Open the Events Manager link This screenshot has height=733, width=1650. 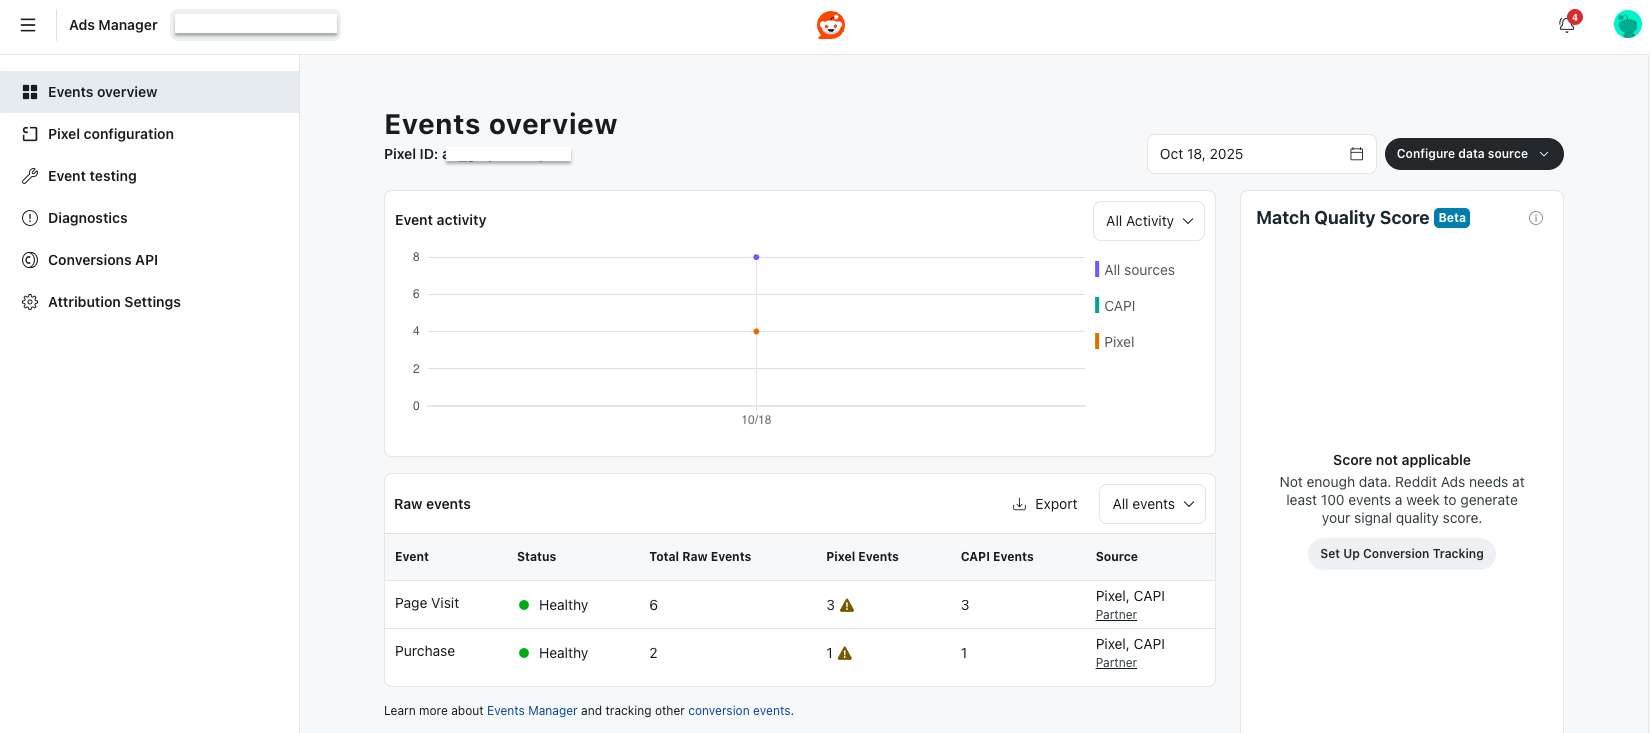click(x=532, y=711)
